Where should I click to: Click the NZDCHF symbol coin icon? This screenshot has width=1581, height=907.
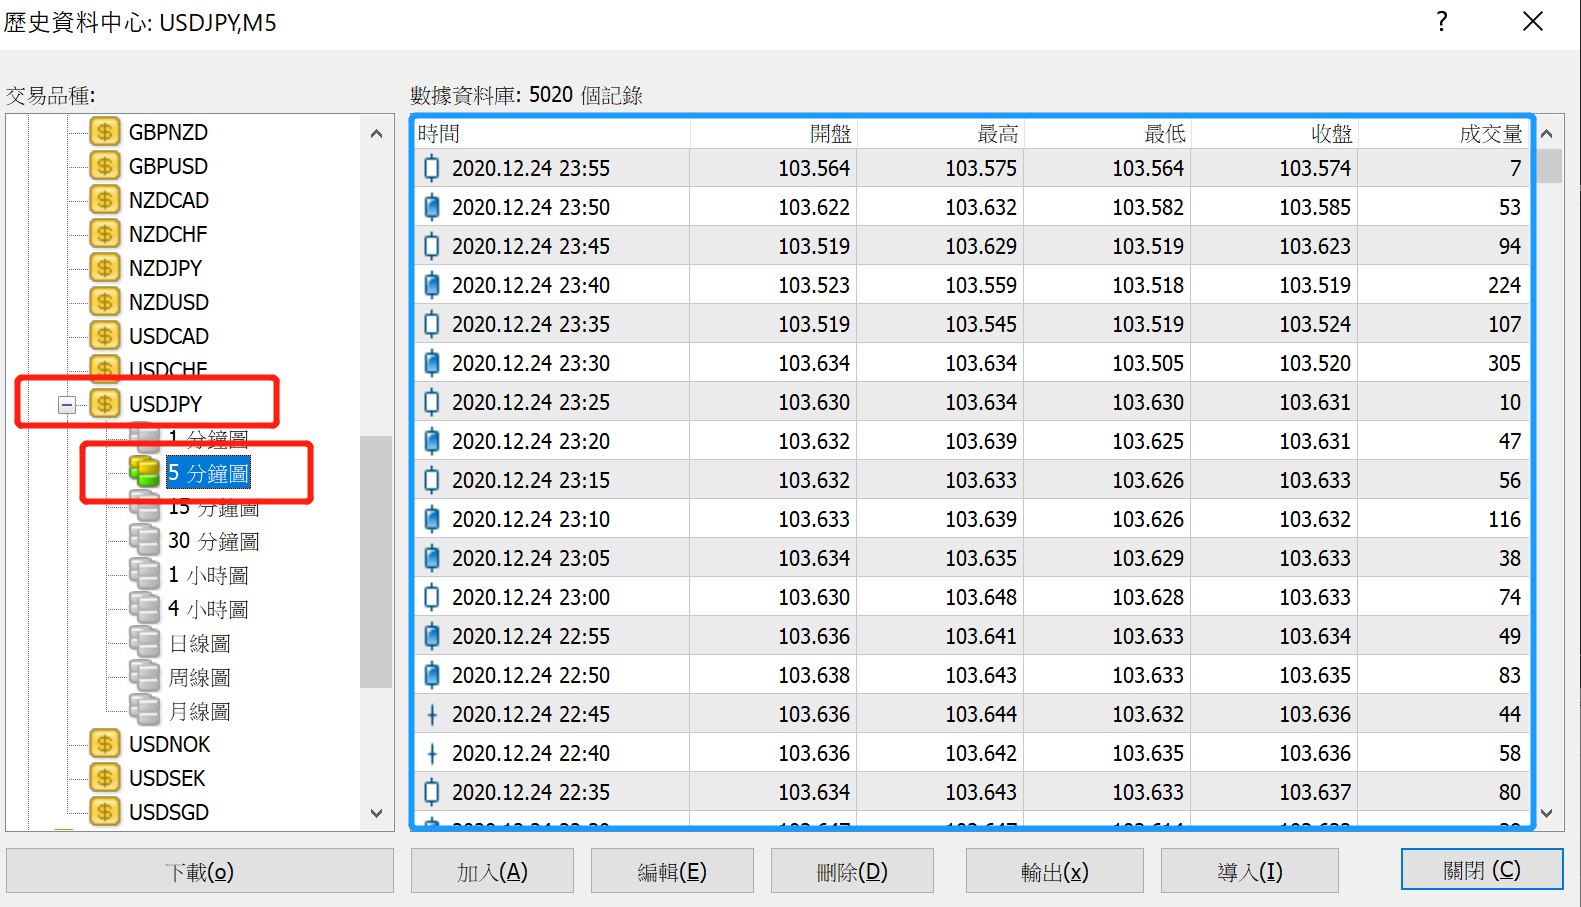click(x=104, y=234)
